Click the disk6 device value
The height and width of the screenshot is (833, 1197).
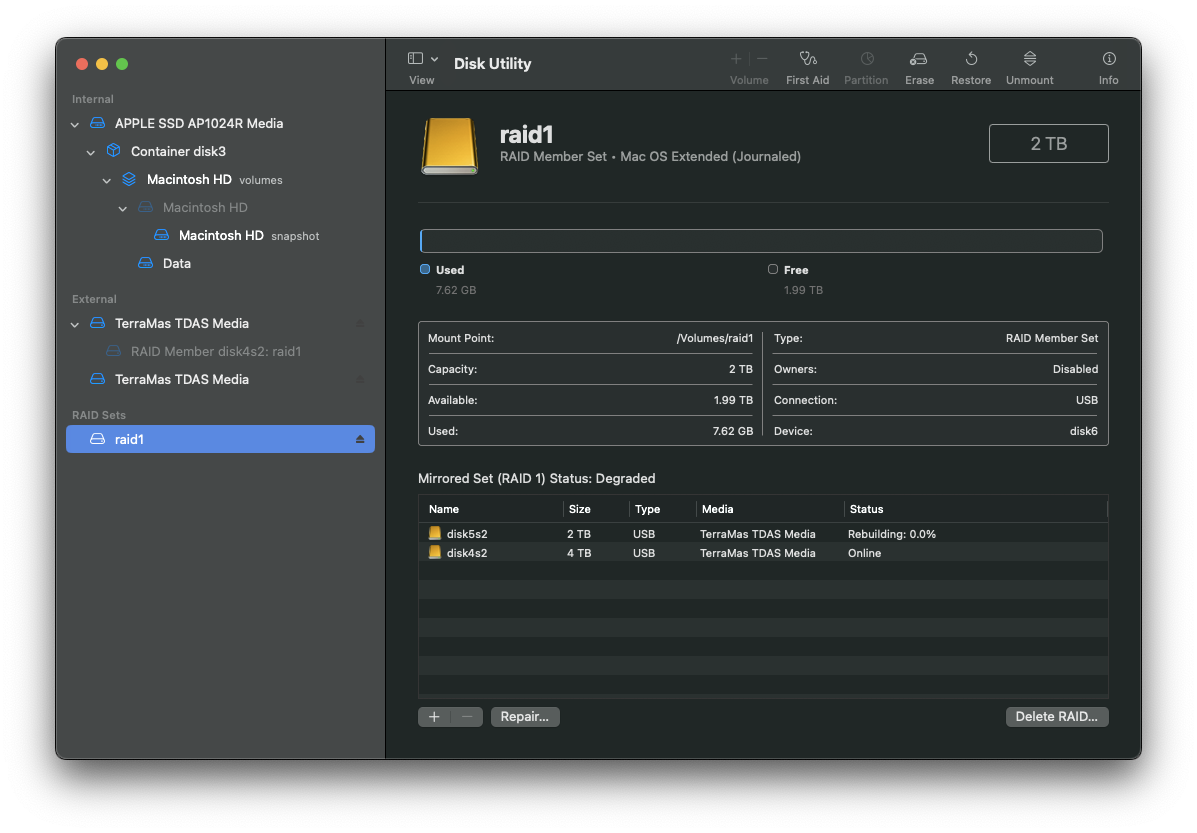(x=1083, y=431)
